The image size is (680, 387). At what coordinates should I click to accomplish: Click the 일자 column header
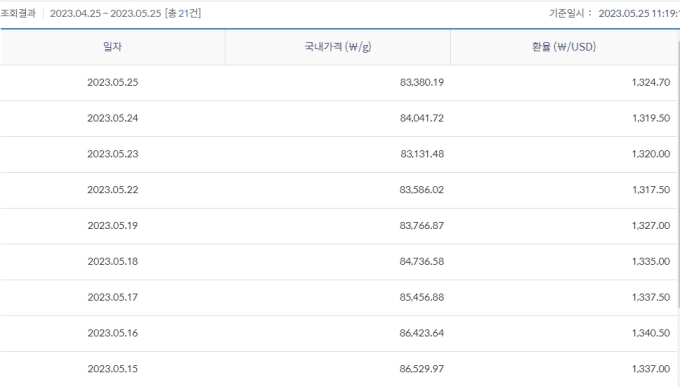pyautogui.click(x=112, y=47)
